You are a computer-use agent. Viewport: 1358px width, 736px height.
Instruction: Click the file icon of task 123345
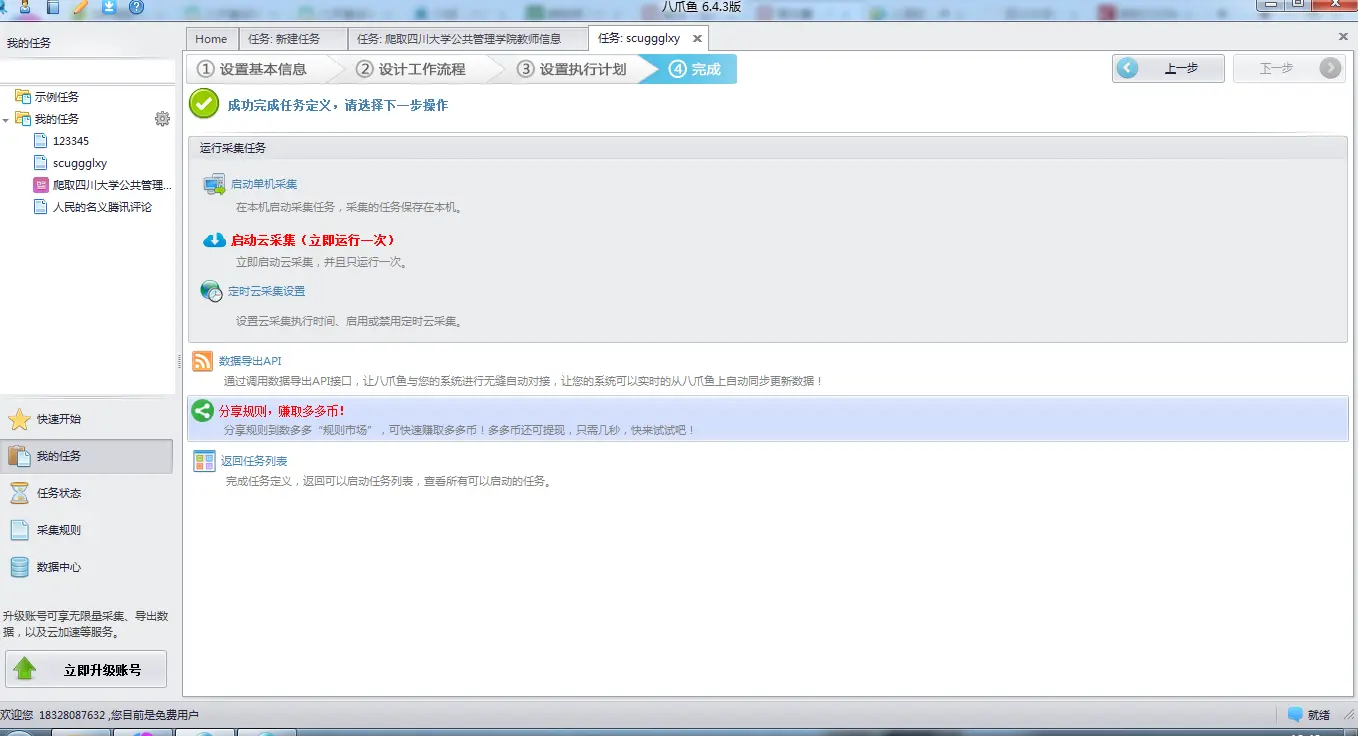(x=41, y=141)
